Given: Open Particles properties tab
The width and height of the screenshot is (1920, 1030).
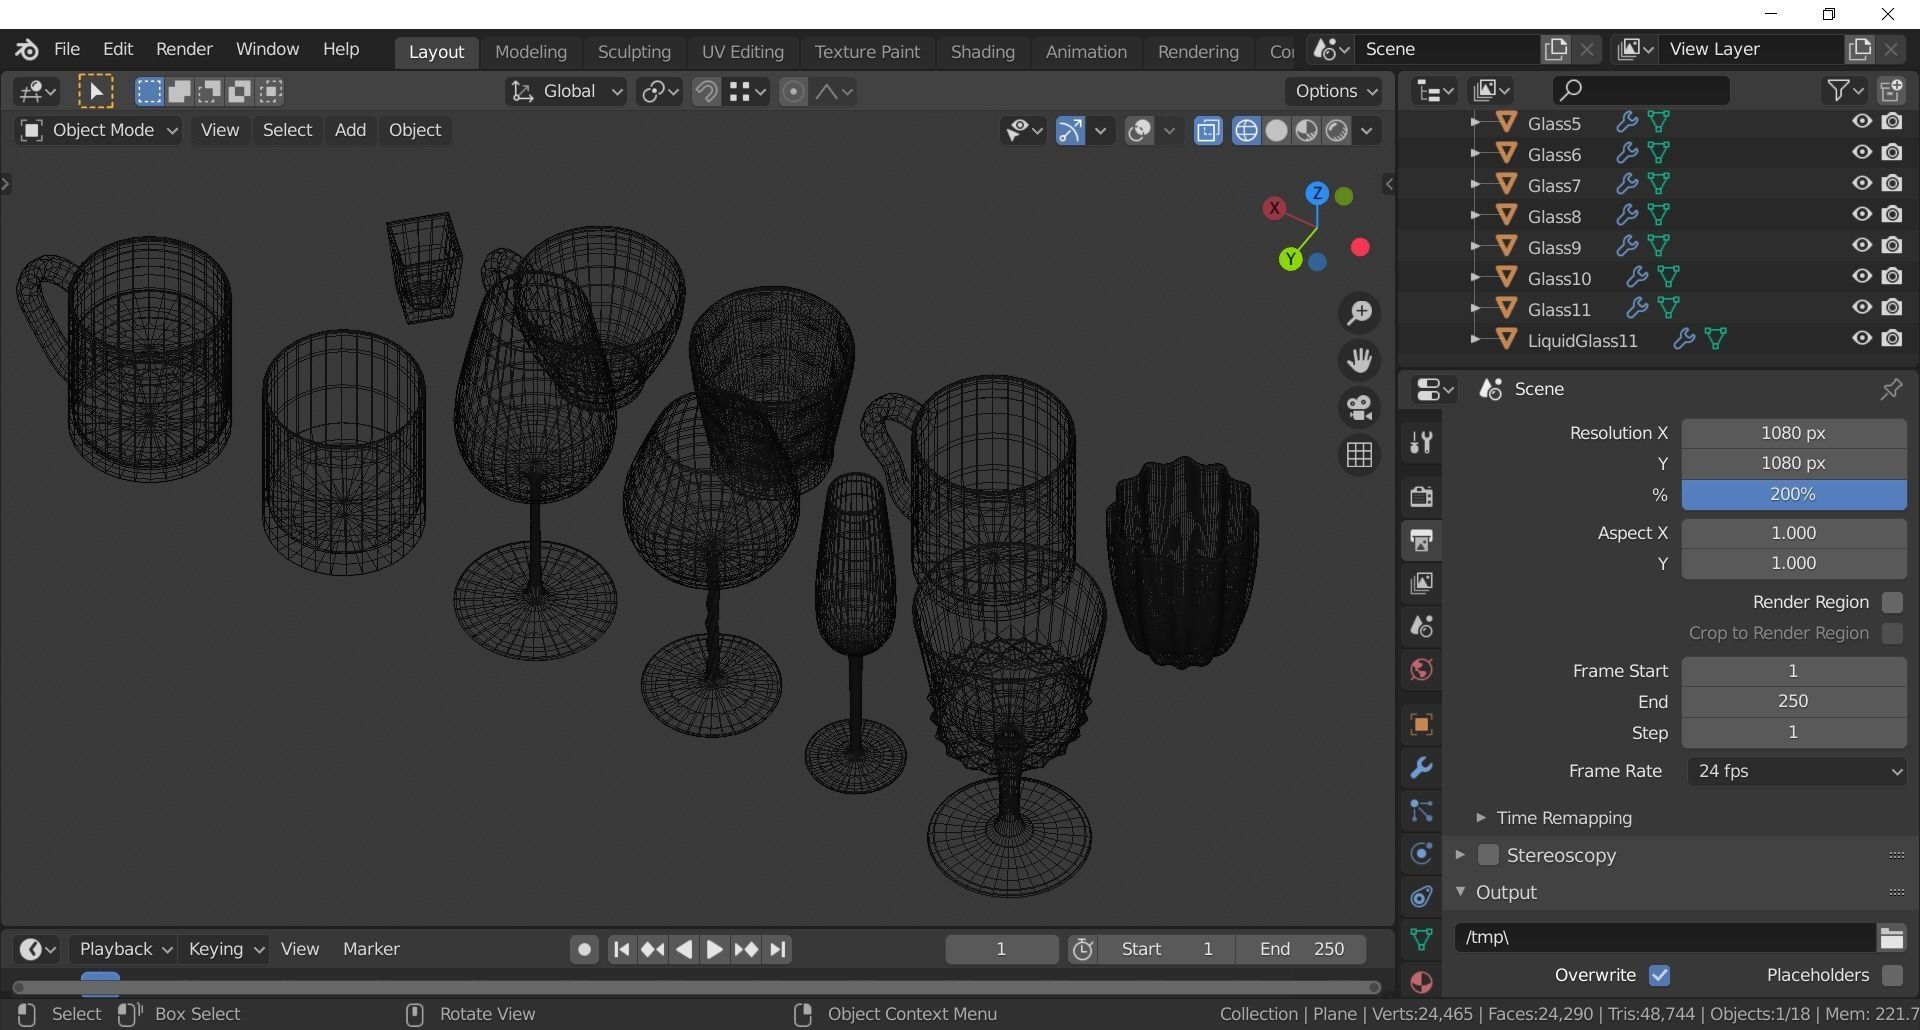Looking at the screenshot, I should [x=1421, y=810].
